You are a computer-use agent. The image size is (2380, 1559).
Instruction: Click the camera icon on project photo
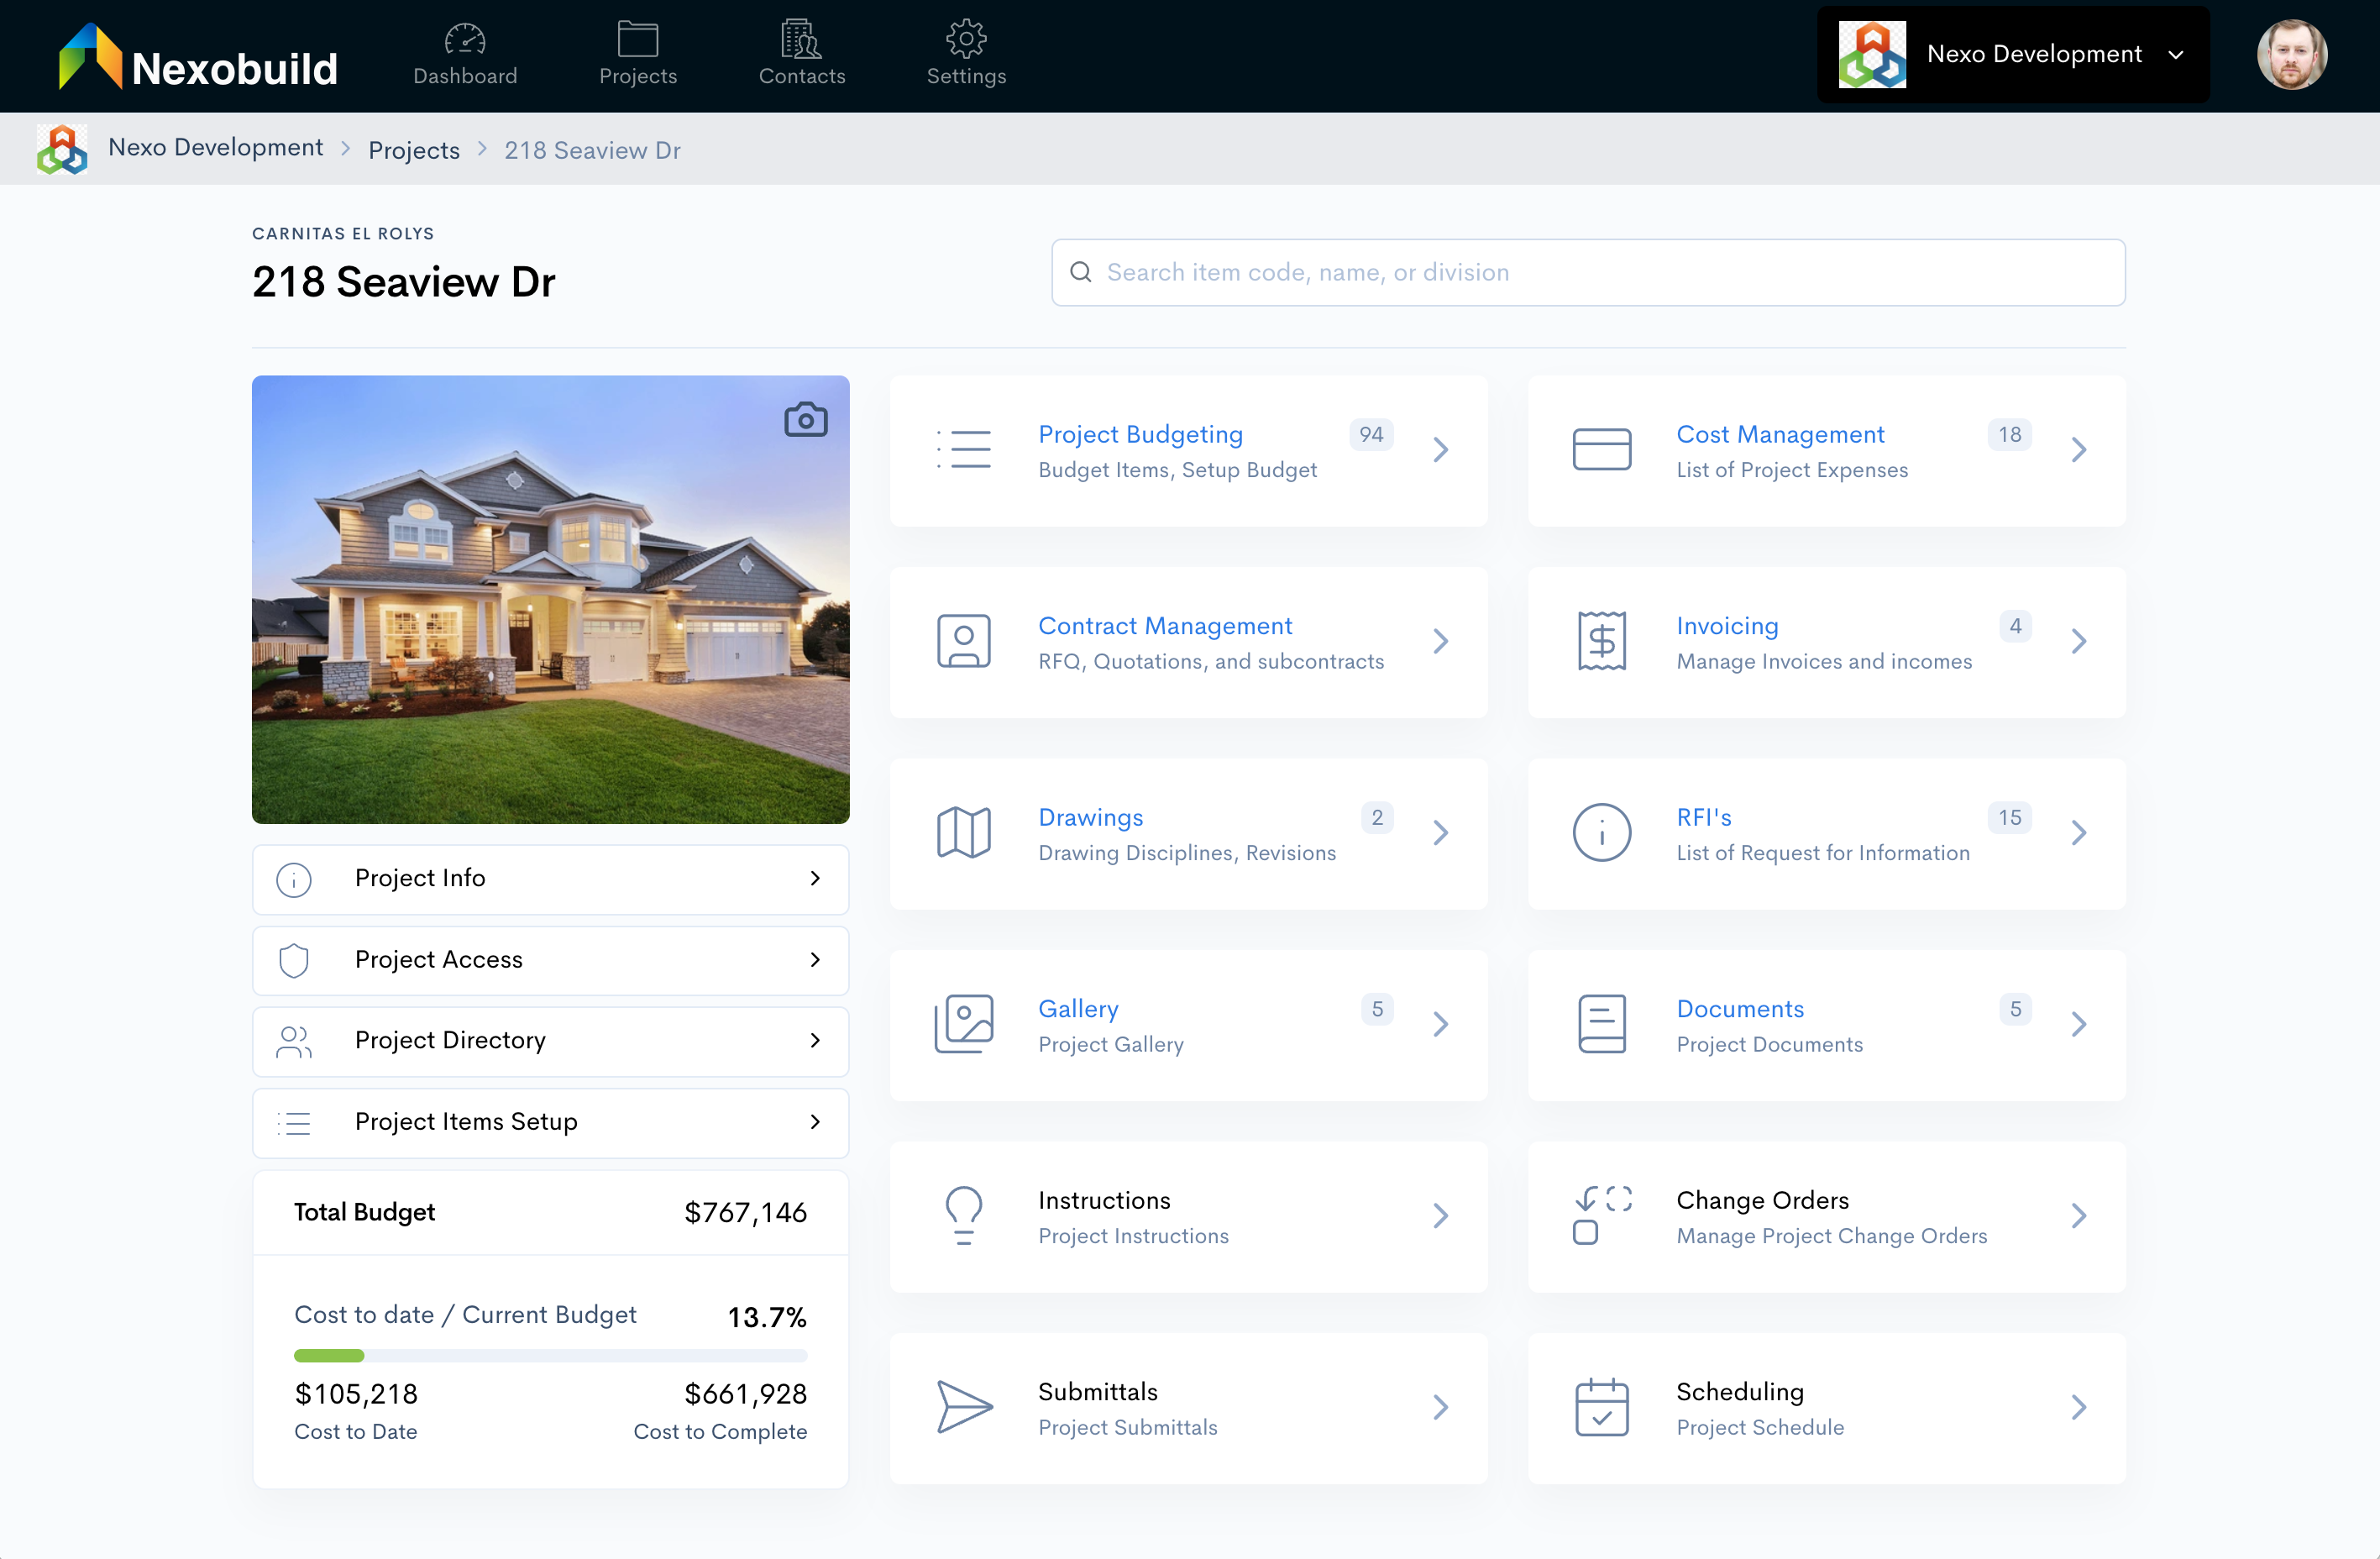pyautogui.click(x=805, y=420)
